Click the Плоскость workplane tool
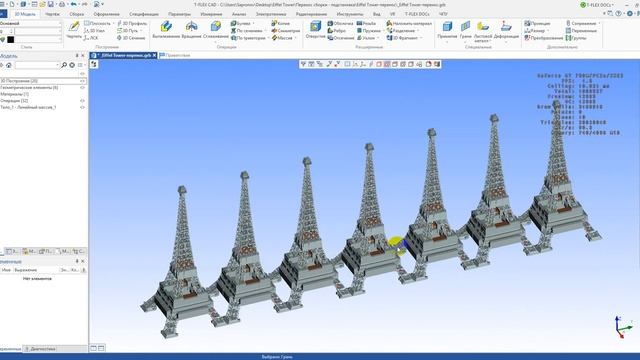Viewport: 640px width, 360px height. tap(97, 24)
